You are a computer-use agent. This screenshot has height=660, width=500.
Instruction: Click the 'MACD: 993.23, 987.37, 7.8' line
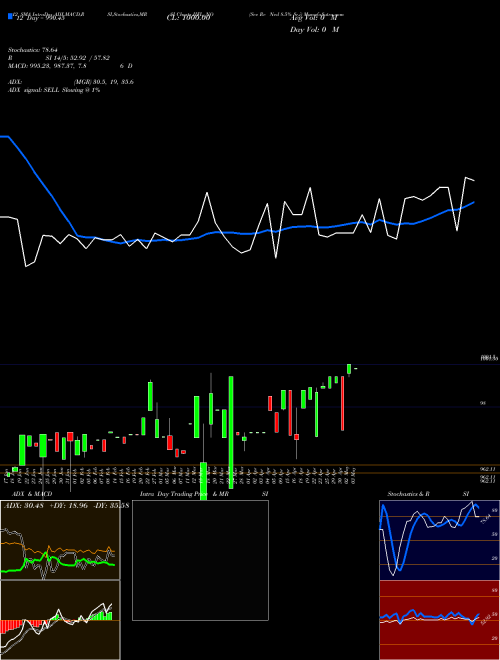click(x=47, y=66)
